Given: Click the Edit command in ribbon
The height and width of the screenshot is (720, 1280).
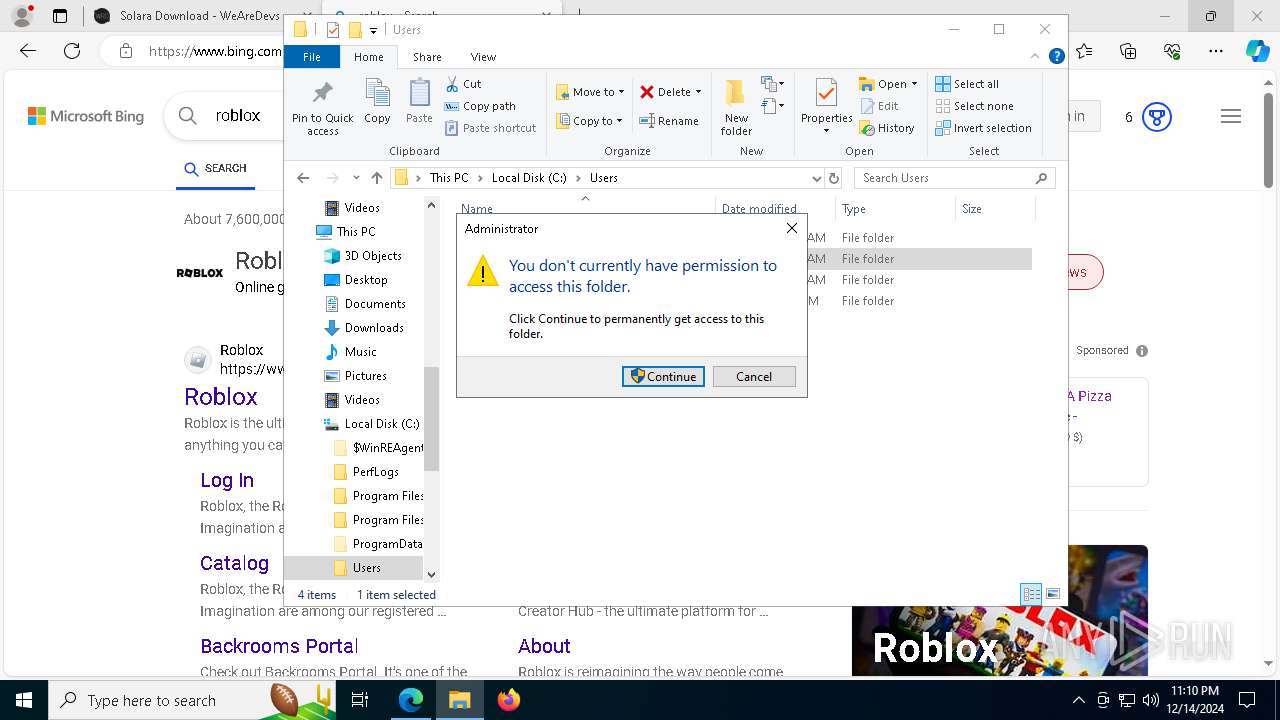Looking at the screenshot, I should click(x=879, y=106).
